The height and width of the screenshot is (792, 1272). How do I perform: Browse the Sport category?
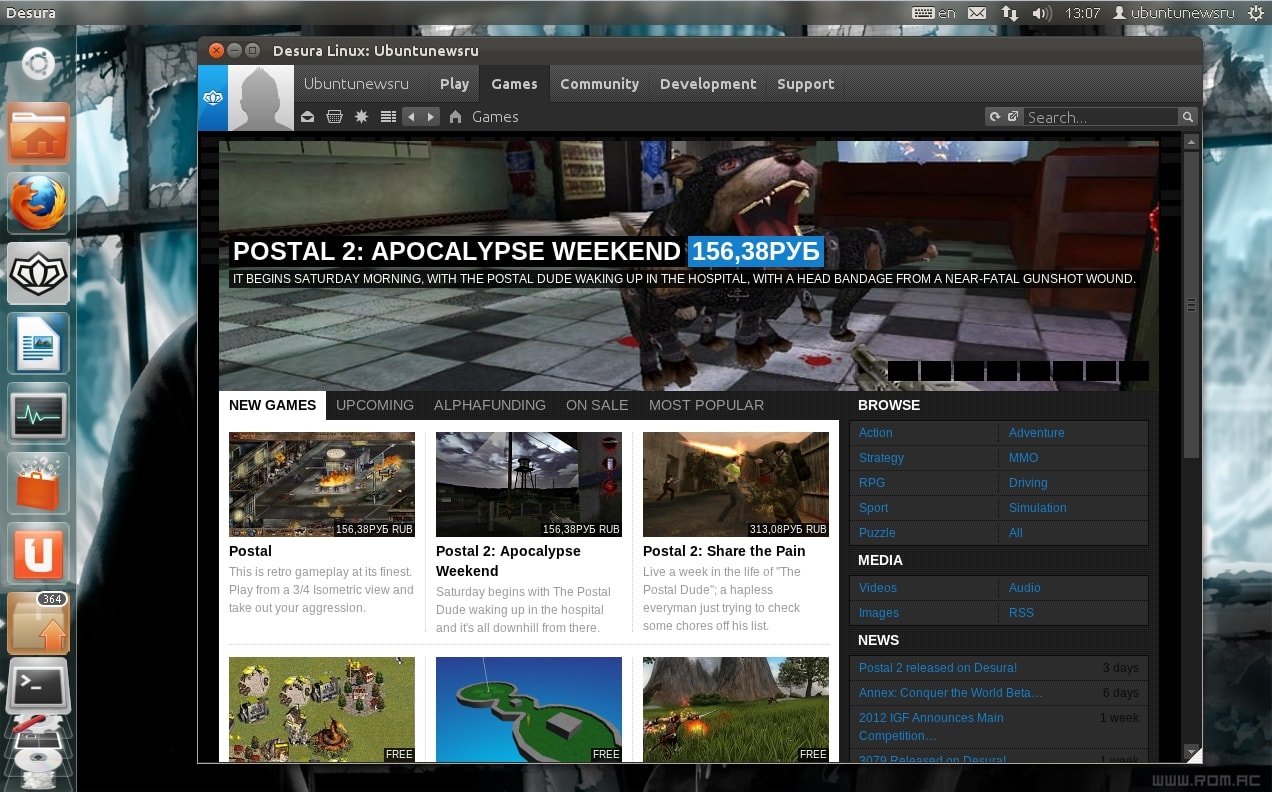click(873, 508)
